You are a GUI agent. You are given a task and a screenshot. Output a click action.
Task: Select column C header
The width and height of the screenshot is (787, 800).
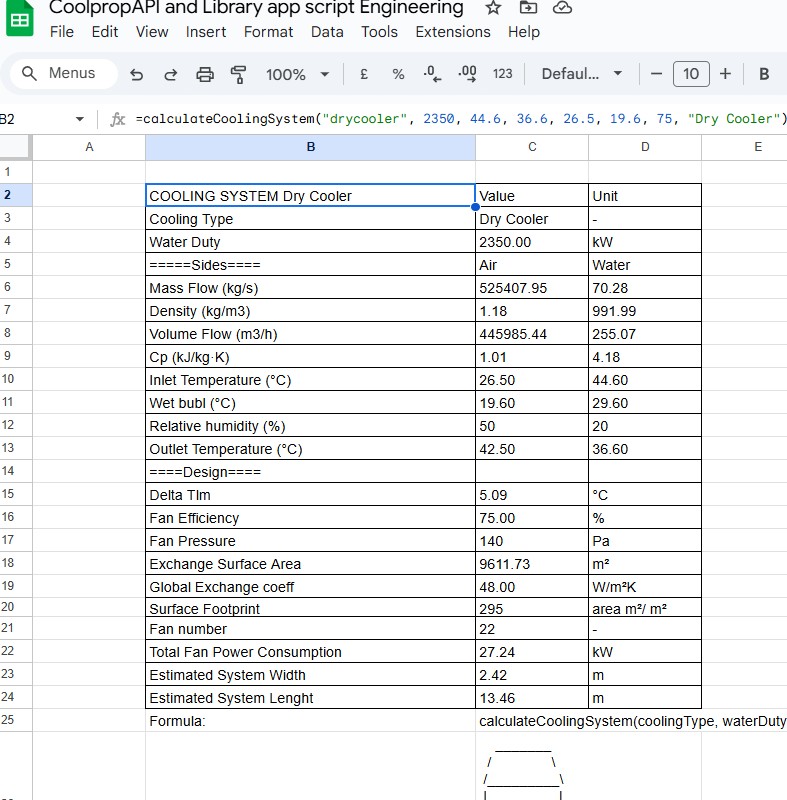[x=532, y=147]
